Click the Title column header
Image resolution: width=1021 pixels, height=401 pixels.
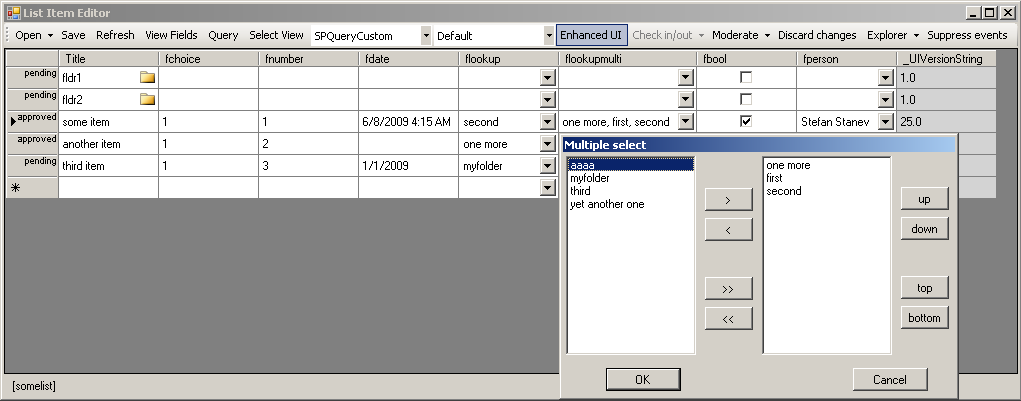[109, 59]
